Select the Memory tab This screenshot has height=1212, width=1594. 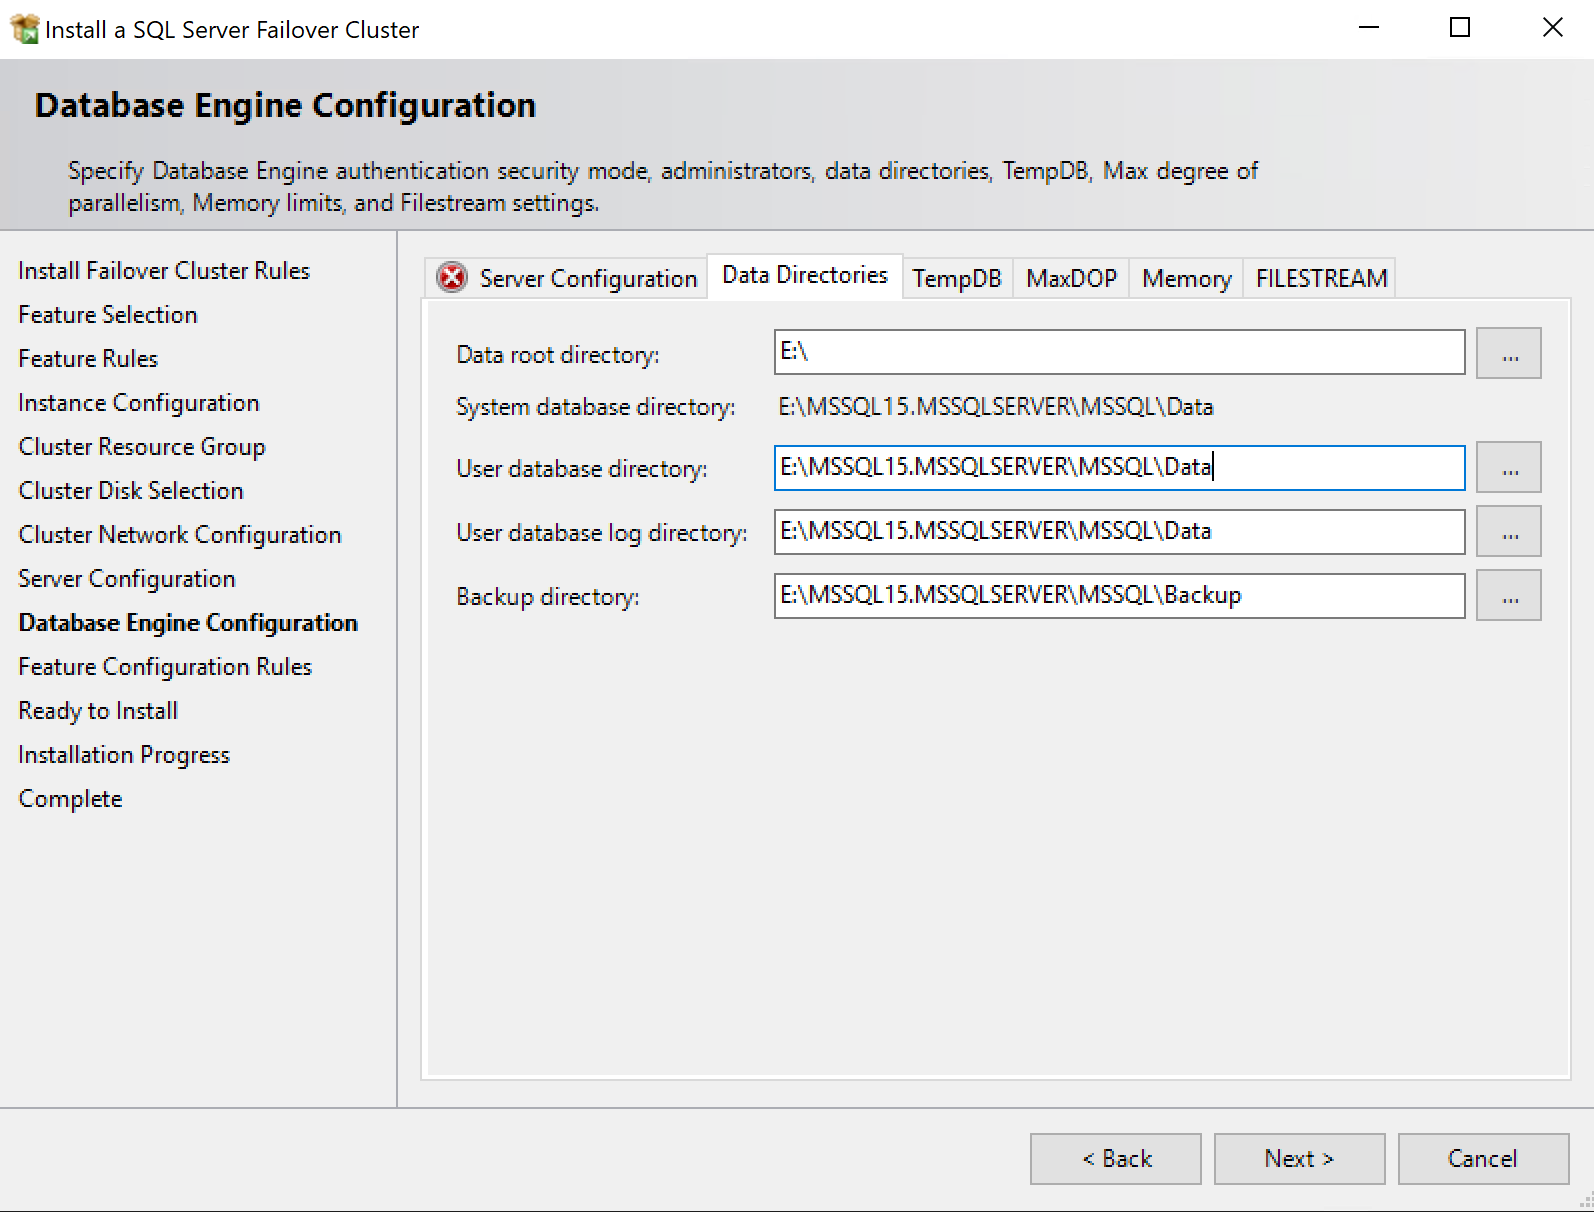(1186, 278)
